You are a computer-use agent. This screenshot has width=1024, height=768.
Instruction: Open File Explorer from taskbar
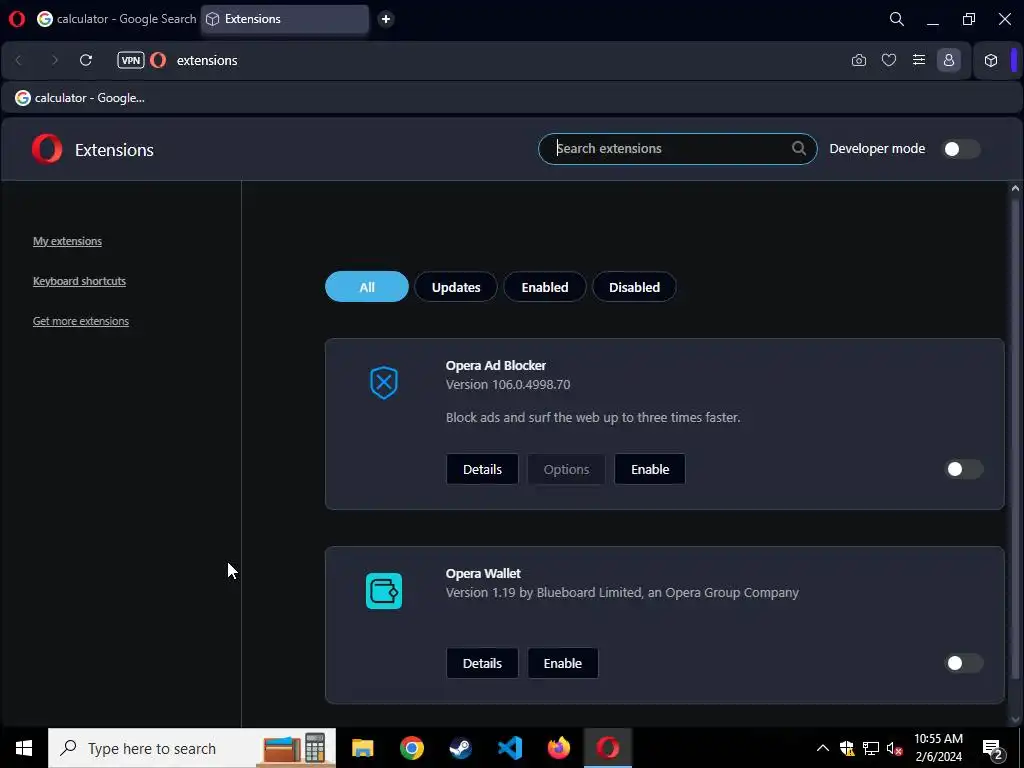point(362,748)
